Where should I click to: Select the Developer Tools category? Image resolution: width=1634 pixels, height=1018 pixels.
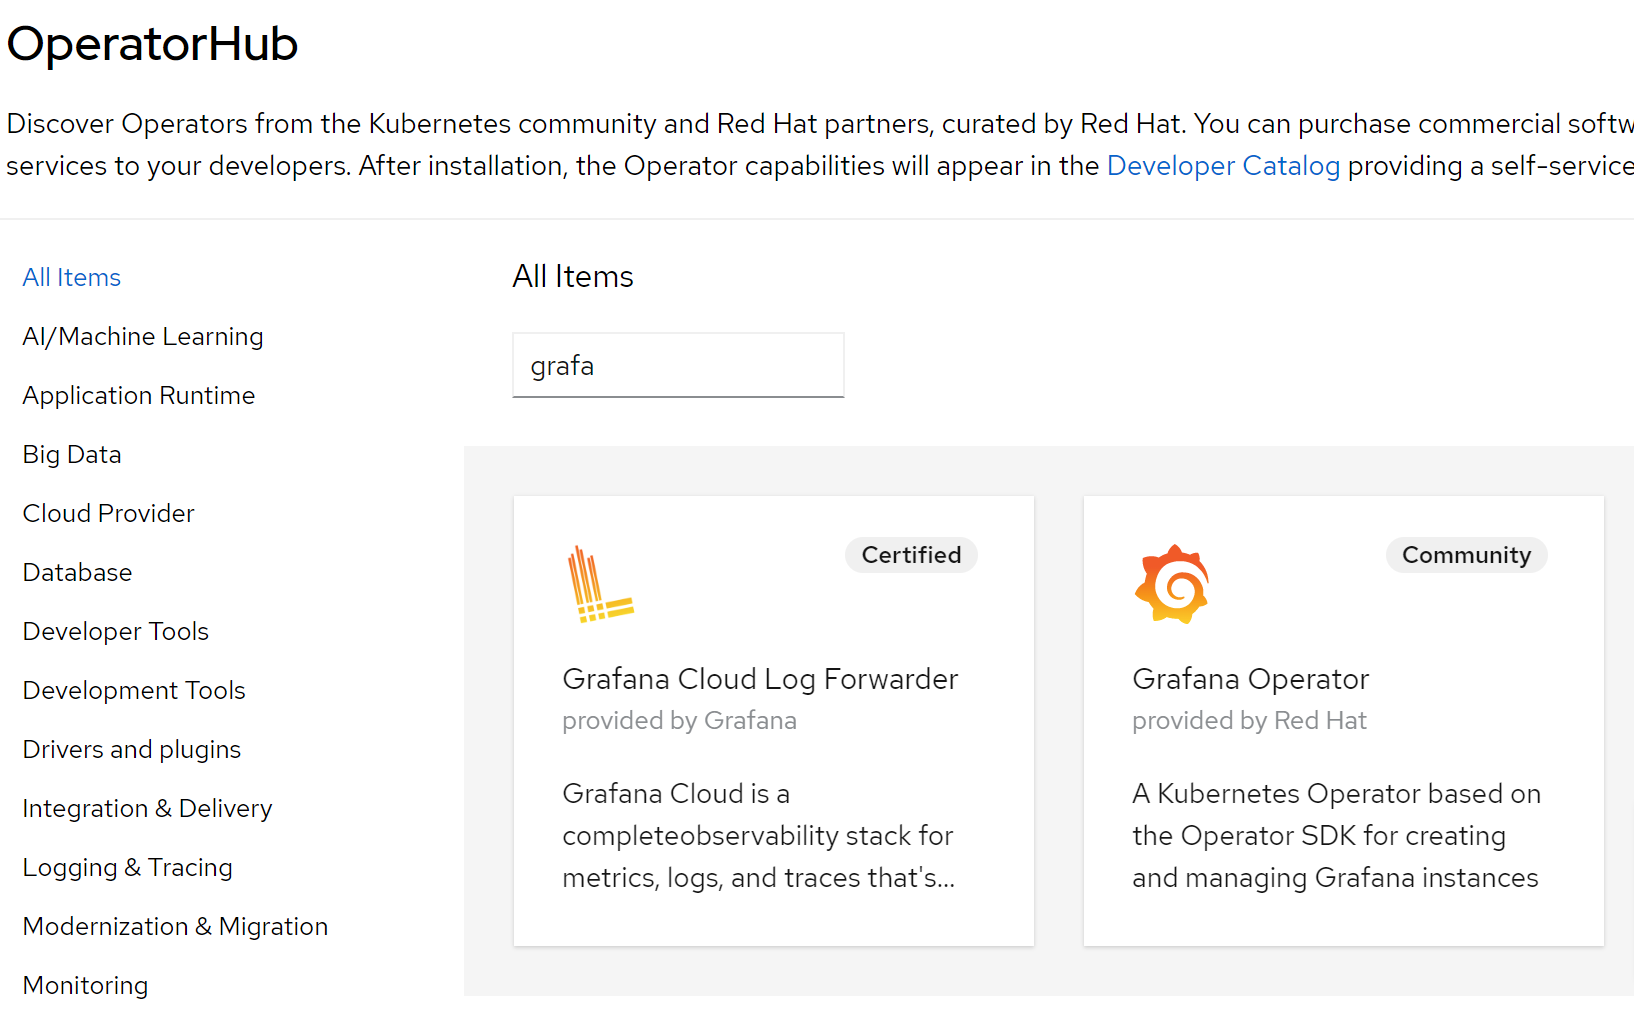[x=116, y=632]
